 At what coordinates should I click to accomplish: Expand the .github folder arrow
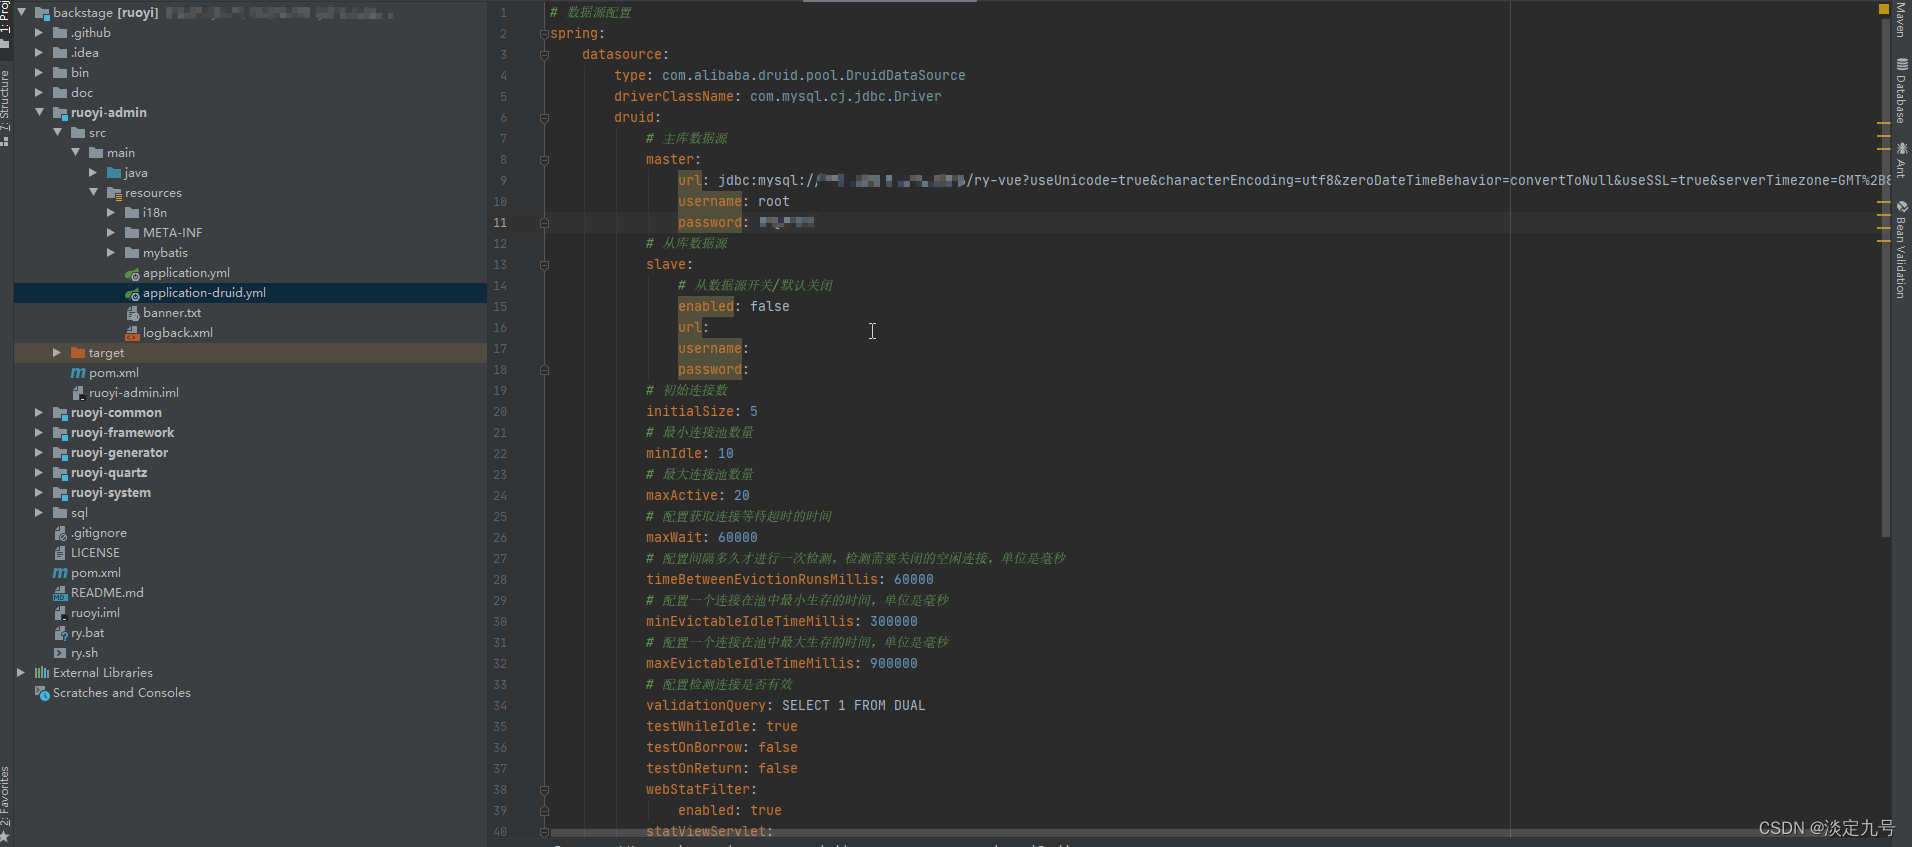(39, 32)
